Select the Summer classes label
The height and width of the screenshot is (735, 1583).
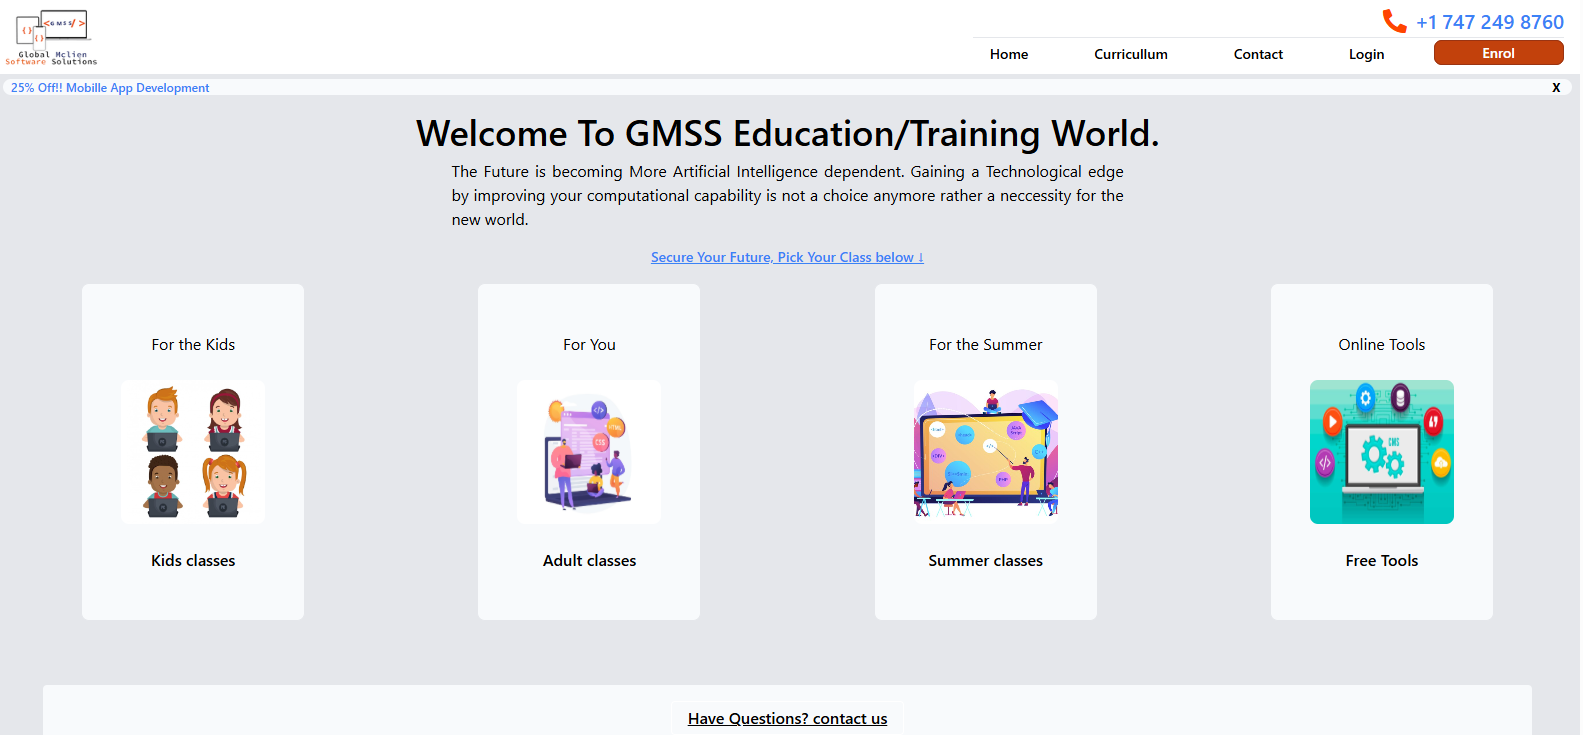point(985,560)
